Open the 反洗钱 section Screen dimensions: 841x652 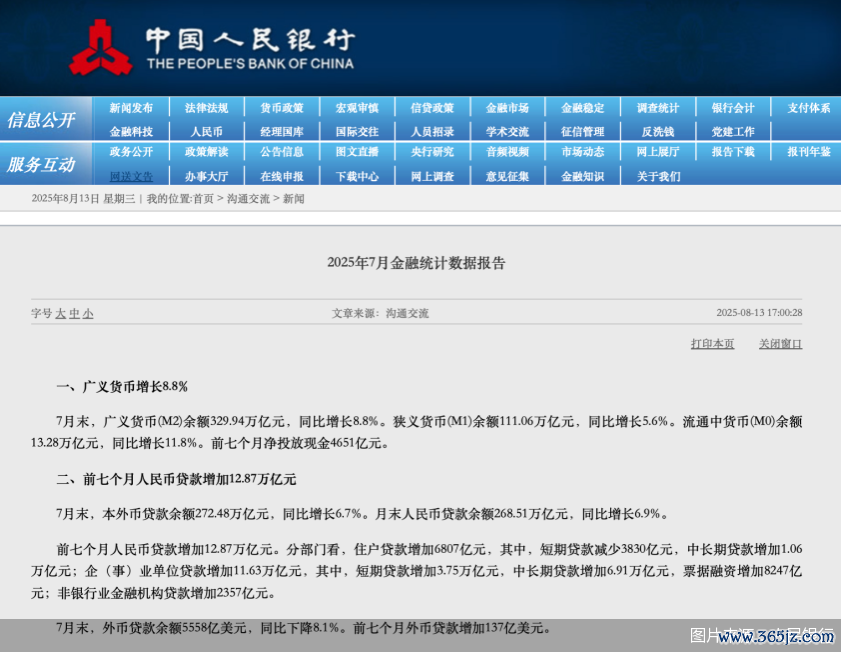coord(658,131)
